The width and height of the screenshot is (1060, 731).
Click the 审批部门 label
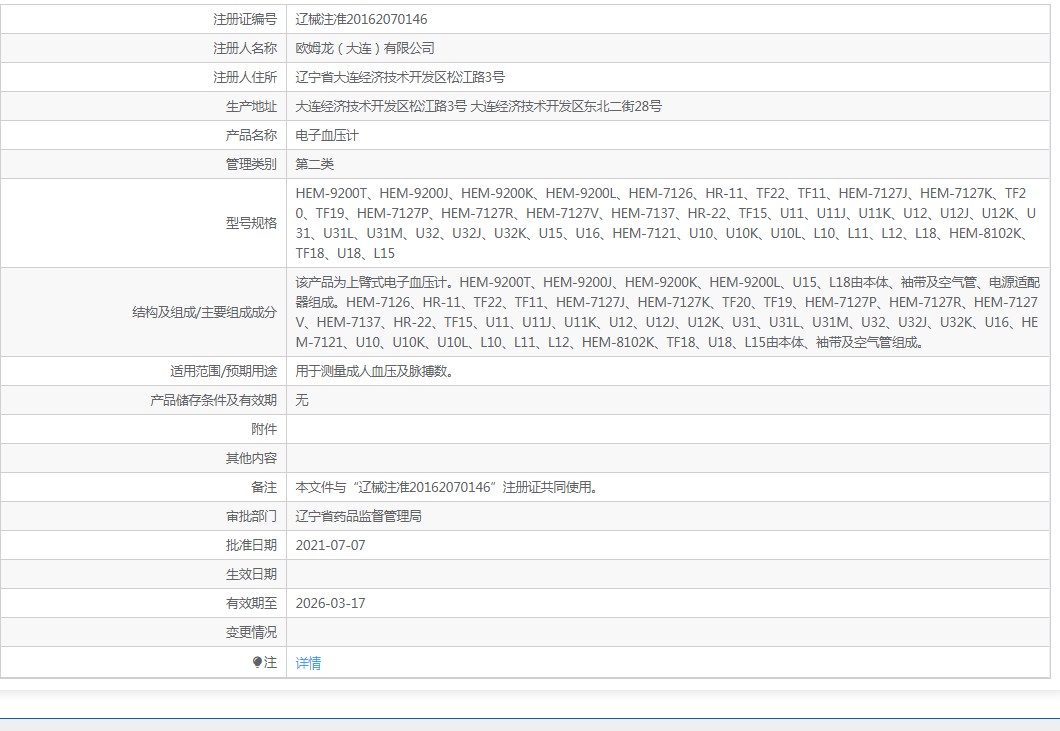click(251, 517)
